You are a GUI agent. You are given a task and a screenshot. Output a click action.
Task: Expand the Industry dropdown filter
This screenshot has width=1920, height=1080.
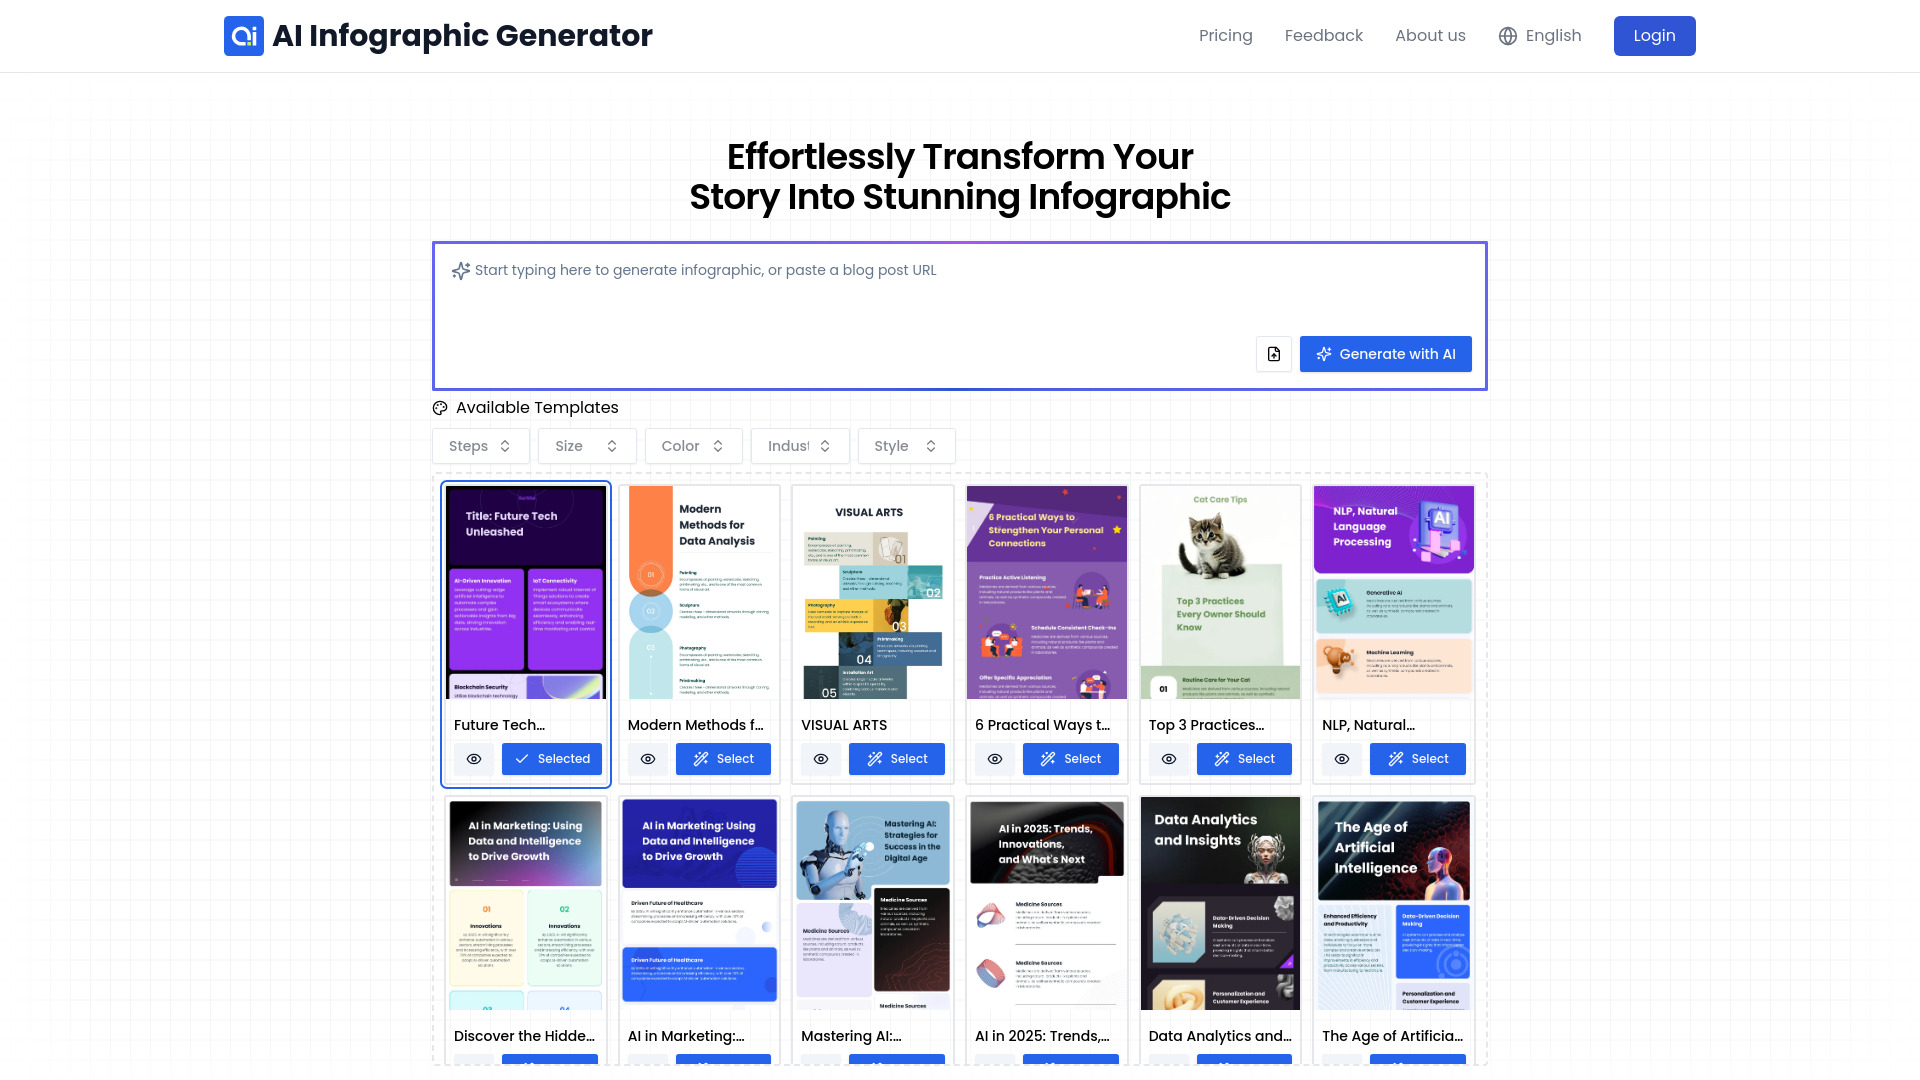pos(800,446)
